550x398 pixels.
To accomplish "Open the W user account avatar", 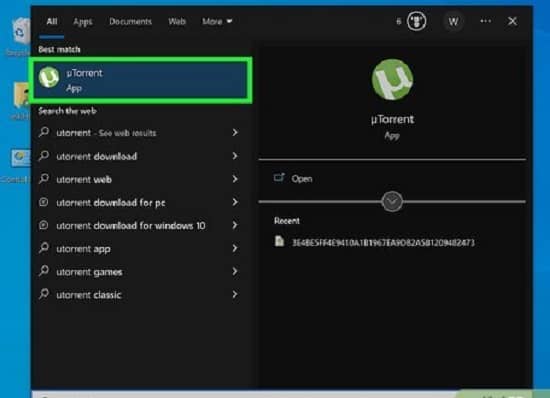I will (453, 21).
